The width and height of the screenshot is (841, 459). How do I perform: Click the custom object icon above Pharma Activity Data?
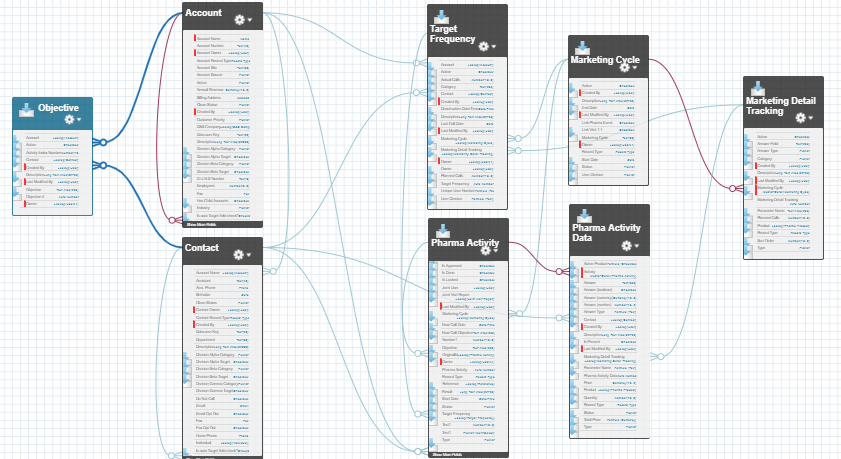coord(583,213)
